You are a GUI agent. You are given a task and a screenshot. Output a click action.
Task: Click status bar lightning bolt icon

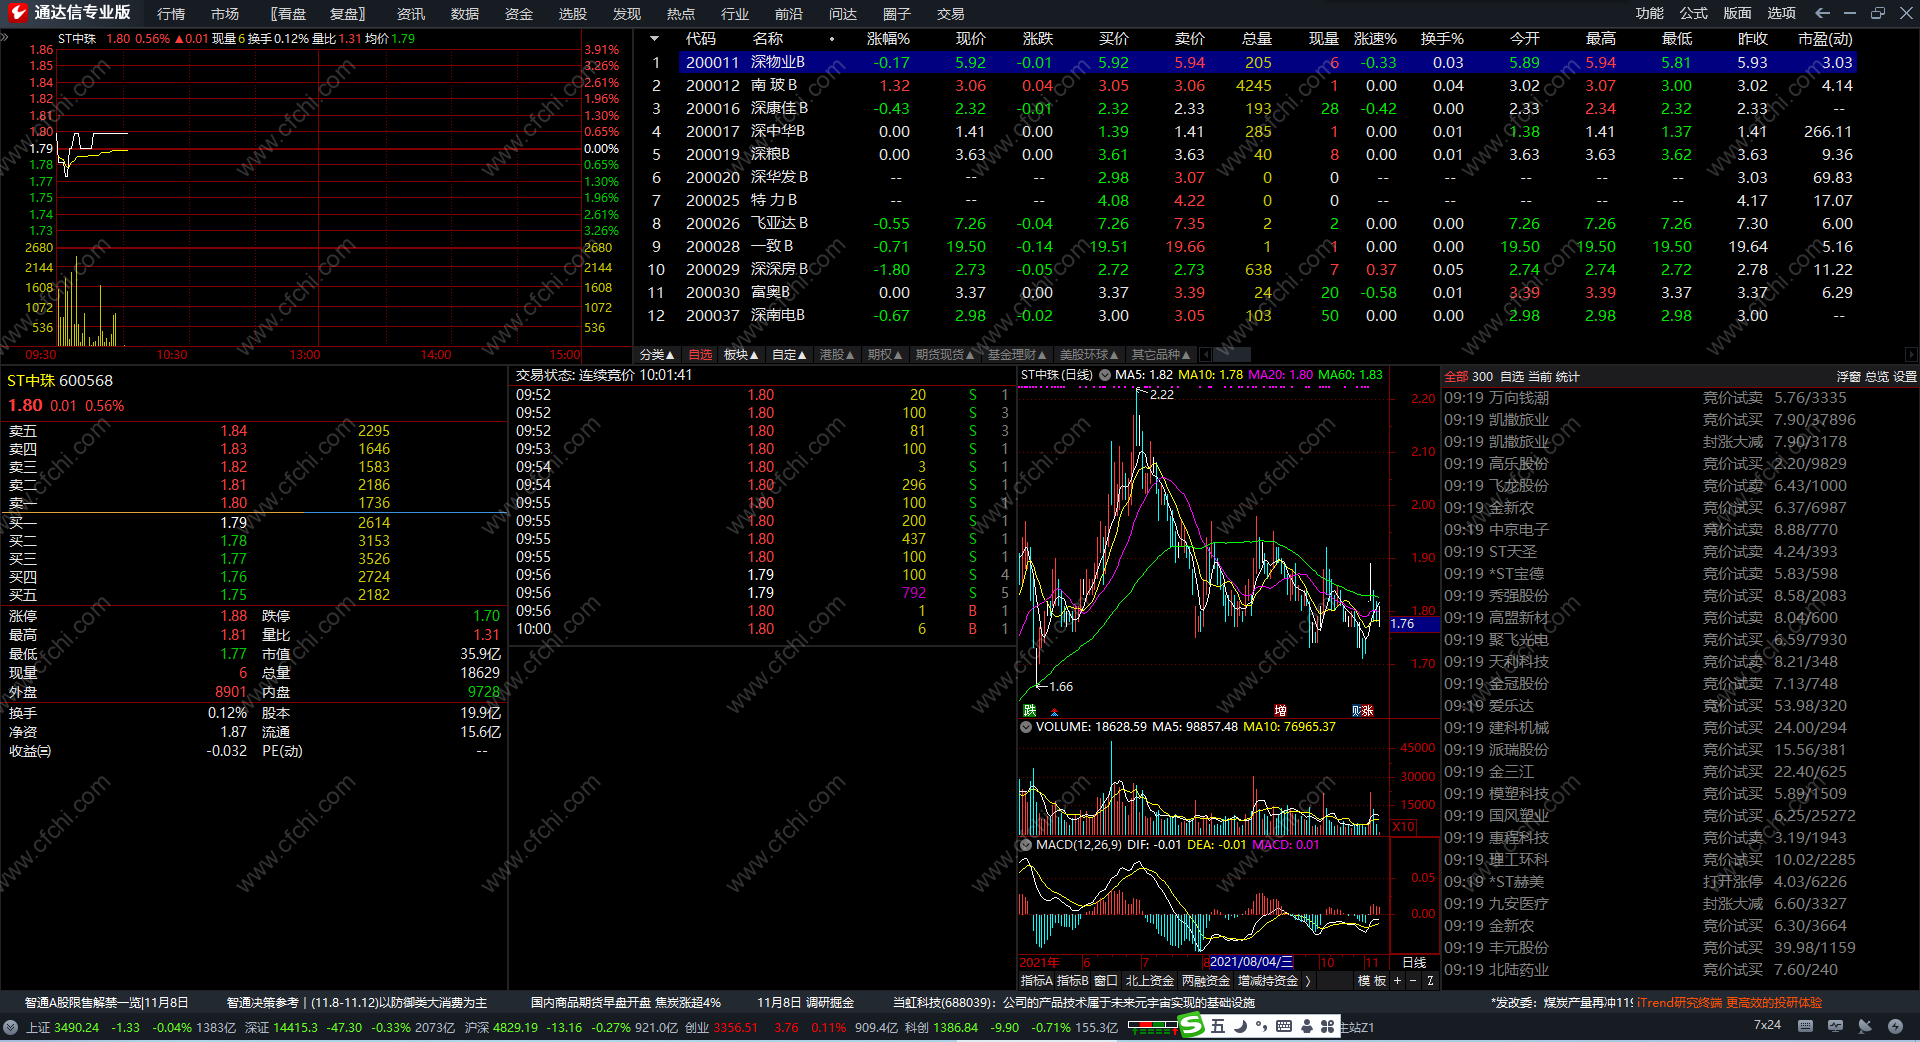coord(1895,1026)
